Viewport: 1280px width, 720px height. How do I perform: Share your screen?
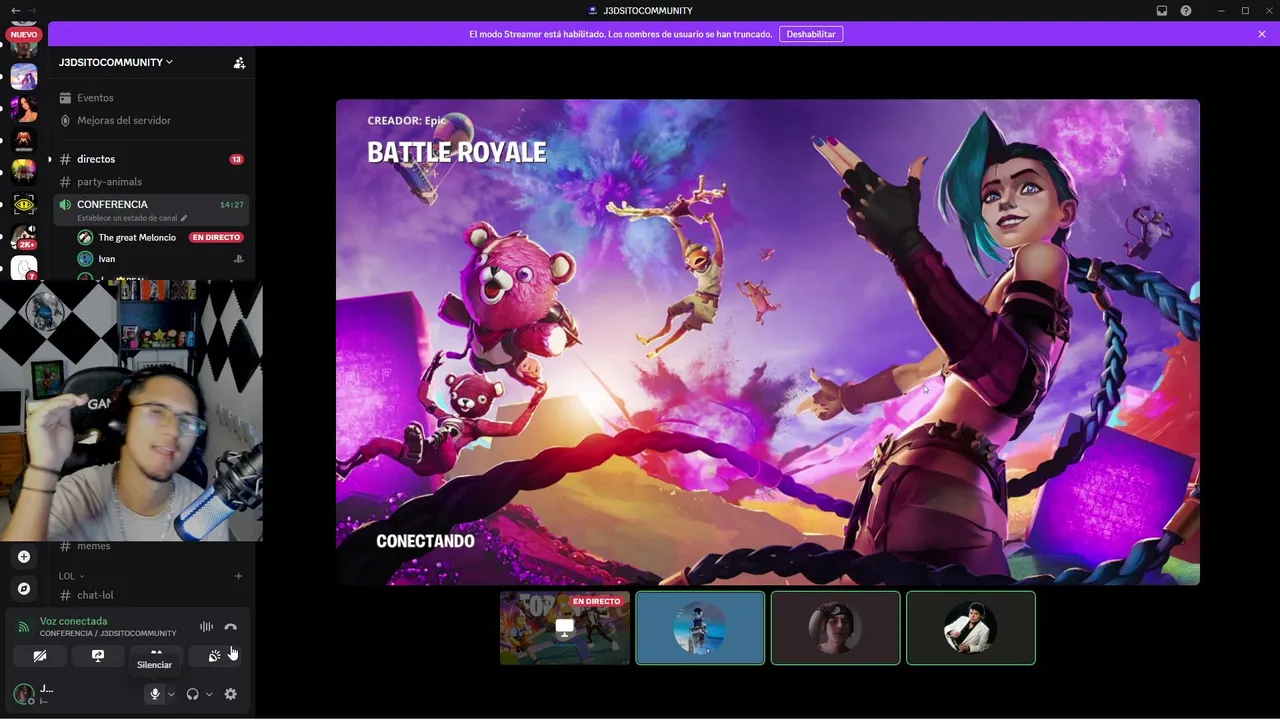pos(98,656)
